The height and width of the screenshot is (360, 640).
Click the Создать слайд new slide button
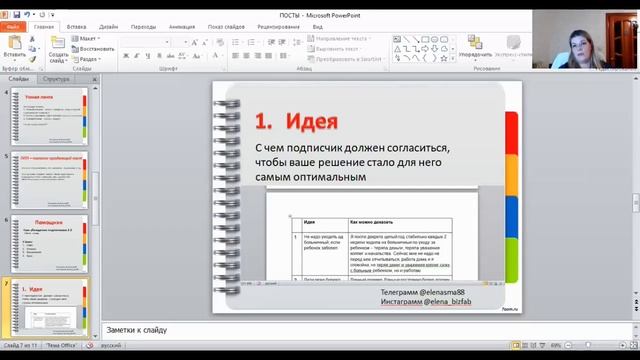(x=58, y=49)
